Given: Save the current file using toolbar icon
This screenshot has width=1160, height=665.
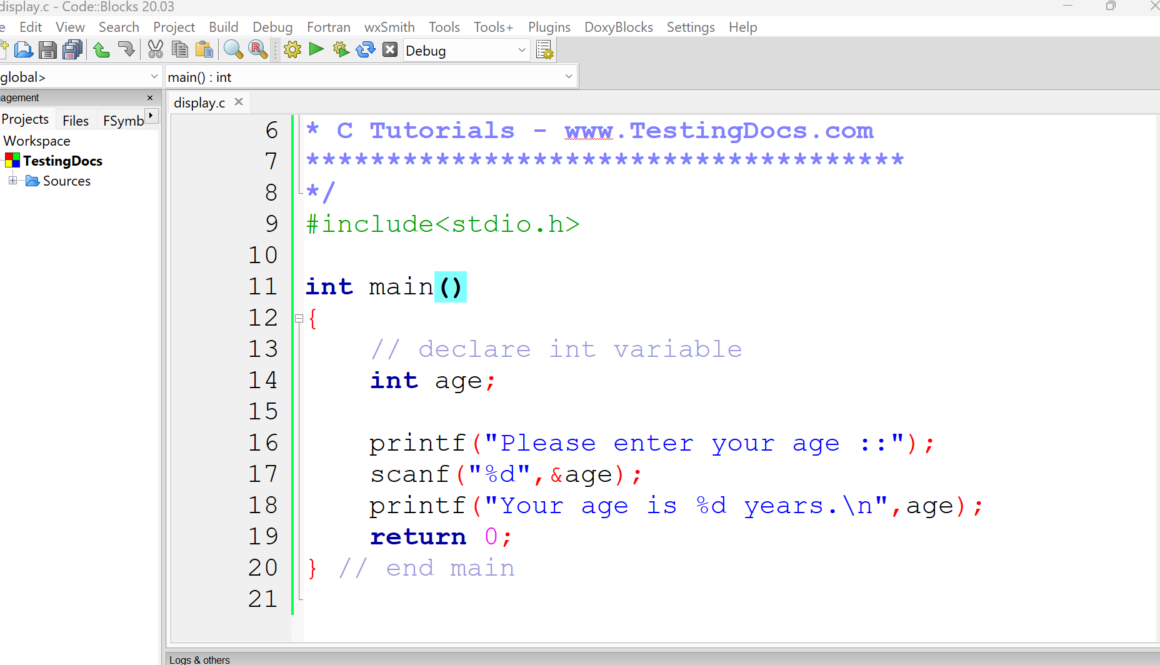Looking at the screenshot, I should [47, 49].
